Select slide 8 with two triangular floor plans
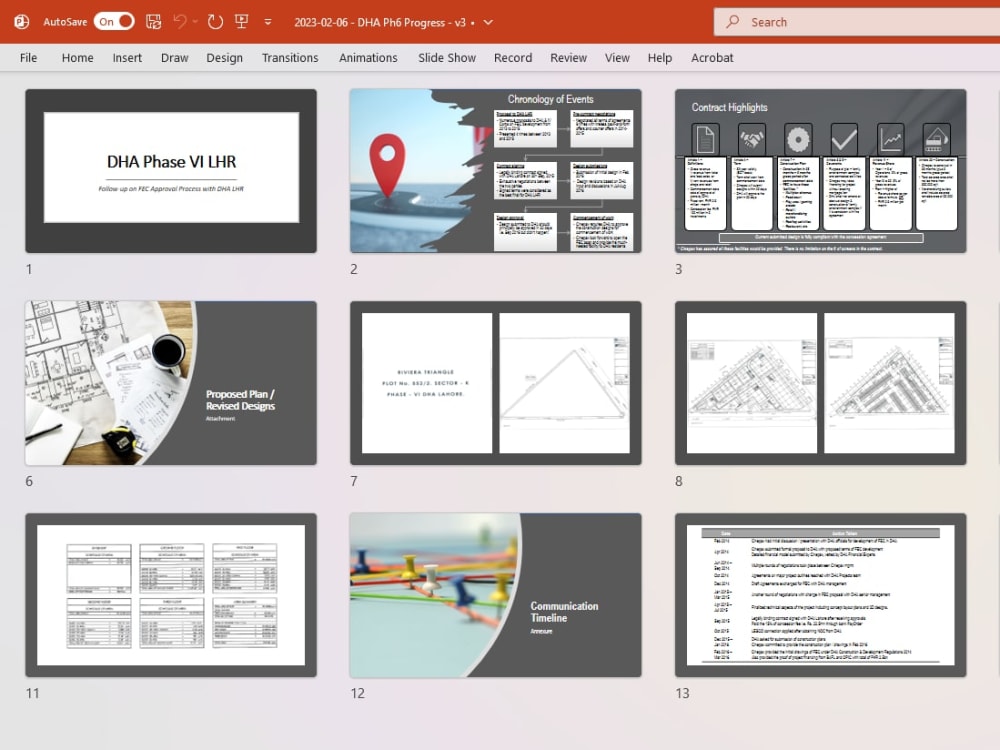Screen dimensions: 1000x750 coord(821,383)
